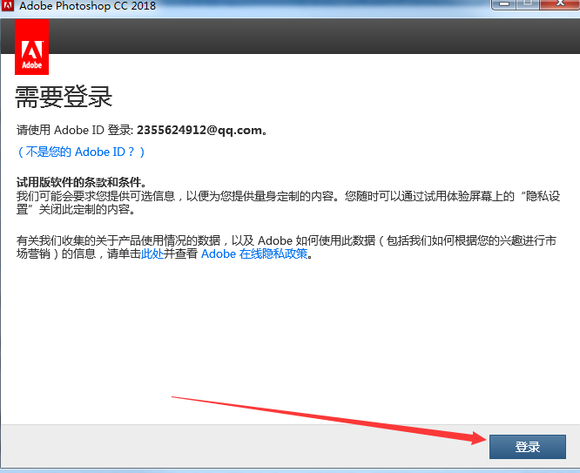Open the 不是您的 Adobe ID? link
Viewport: 580px width, 473px height.
(81, 152)
